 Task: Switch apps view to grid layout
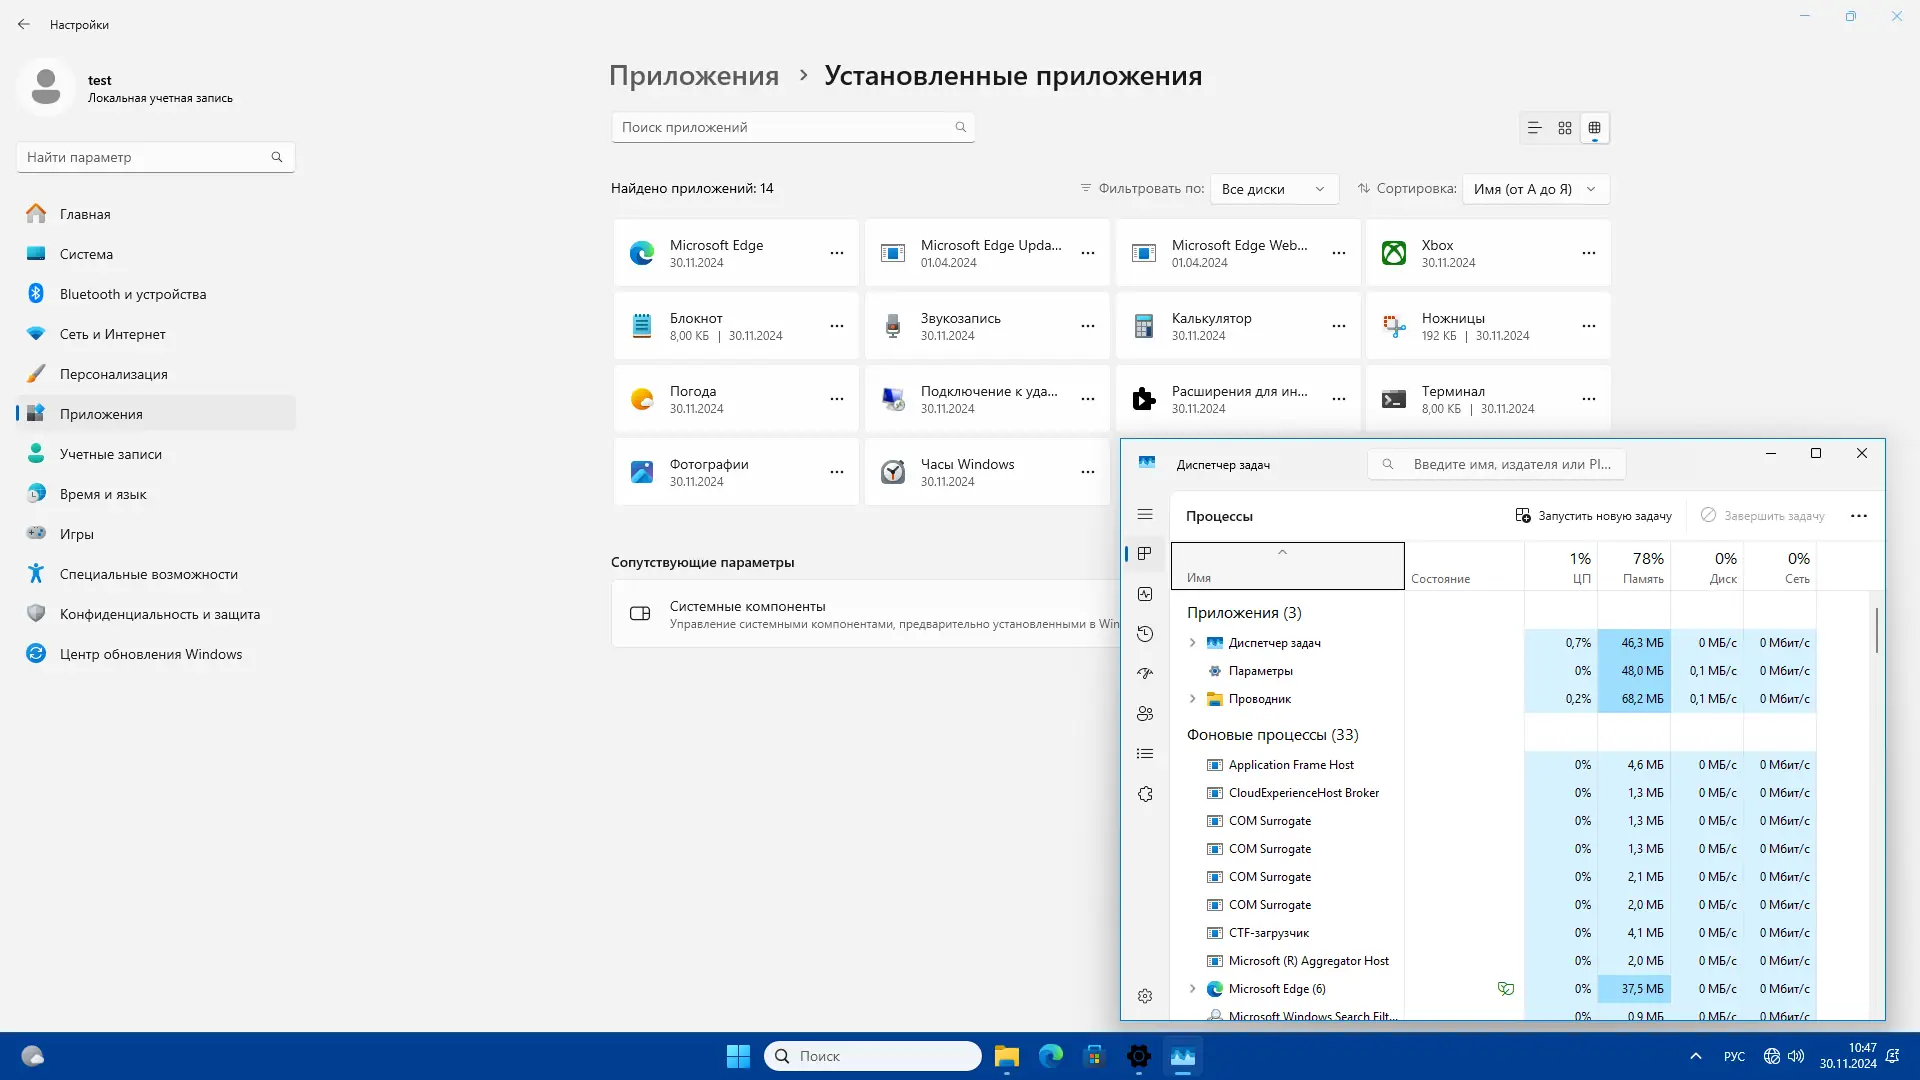(x=1565, y=128)
